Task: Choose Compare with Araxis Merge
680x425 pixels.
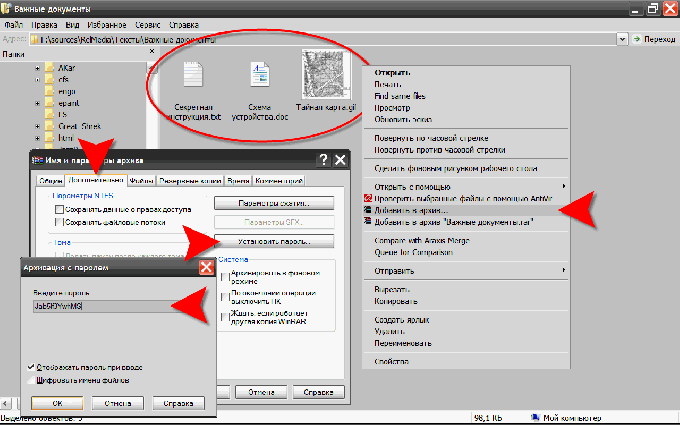Action: [466, 240]
